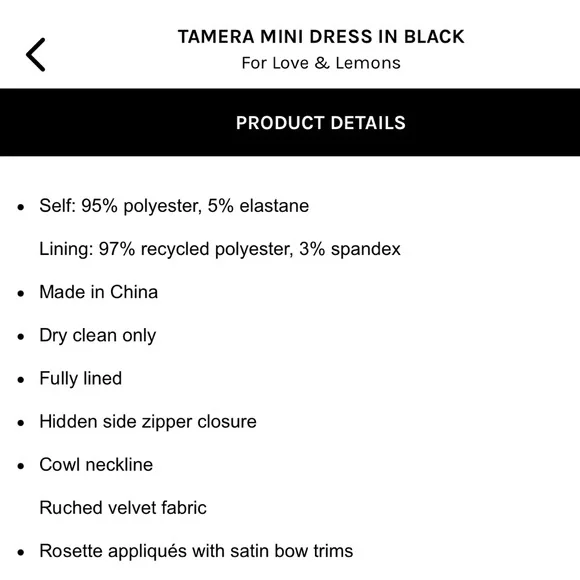Click the bullet beside Made in China
Screen dimensions: 580x580
[21, 294]
